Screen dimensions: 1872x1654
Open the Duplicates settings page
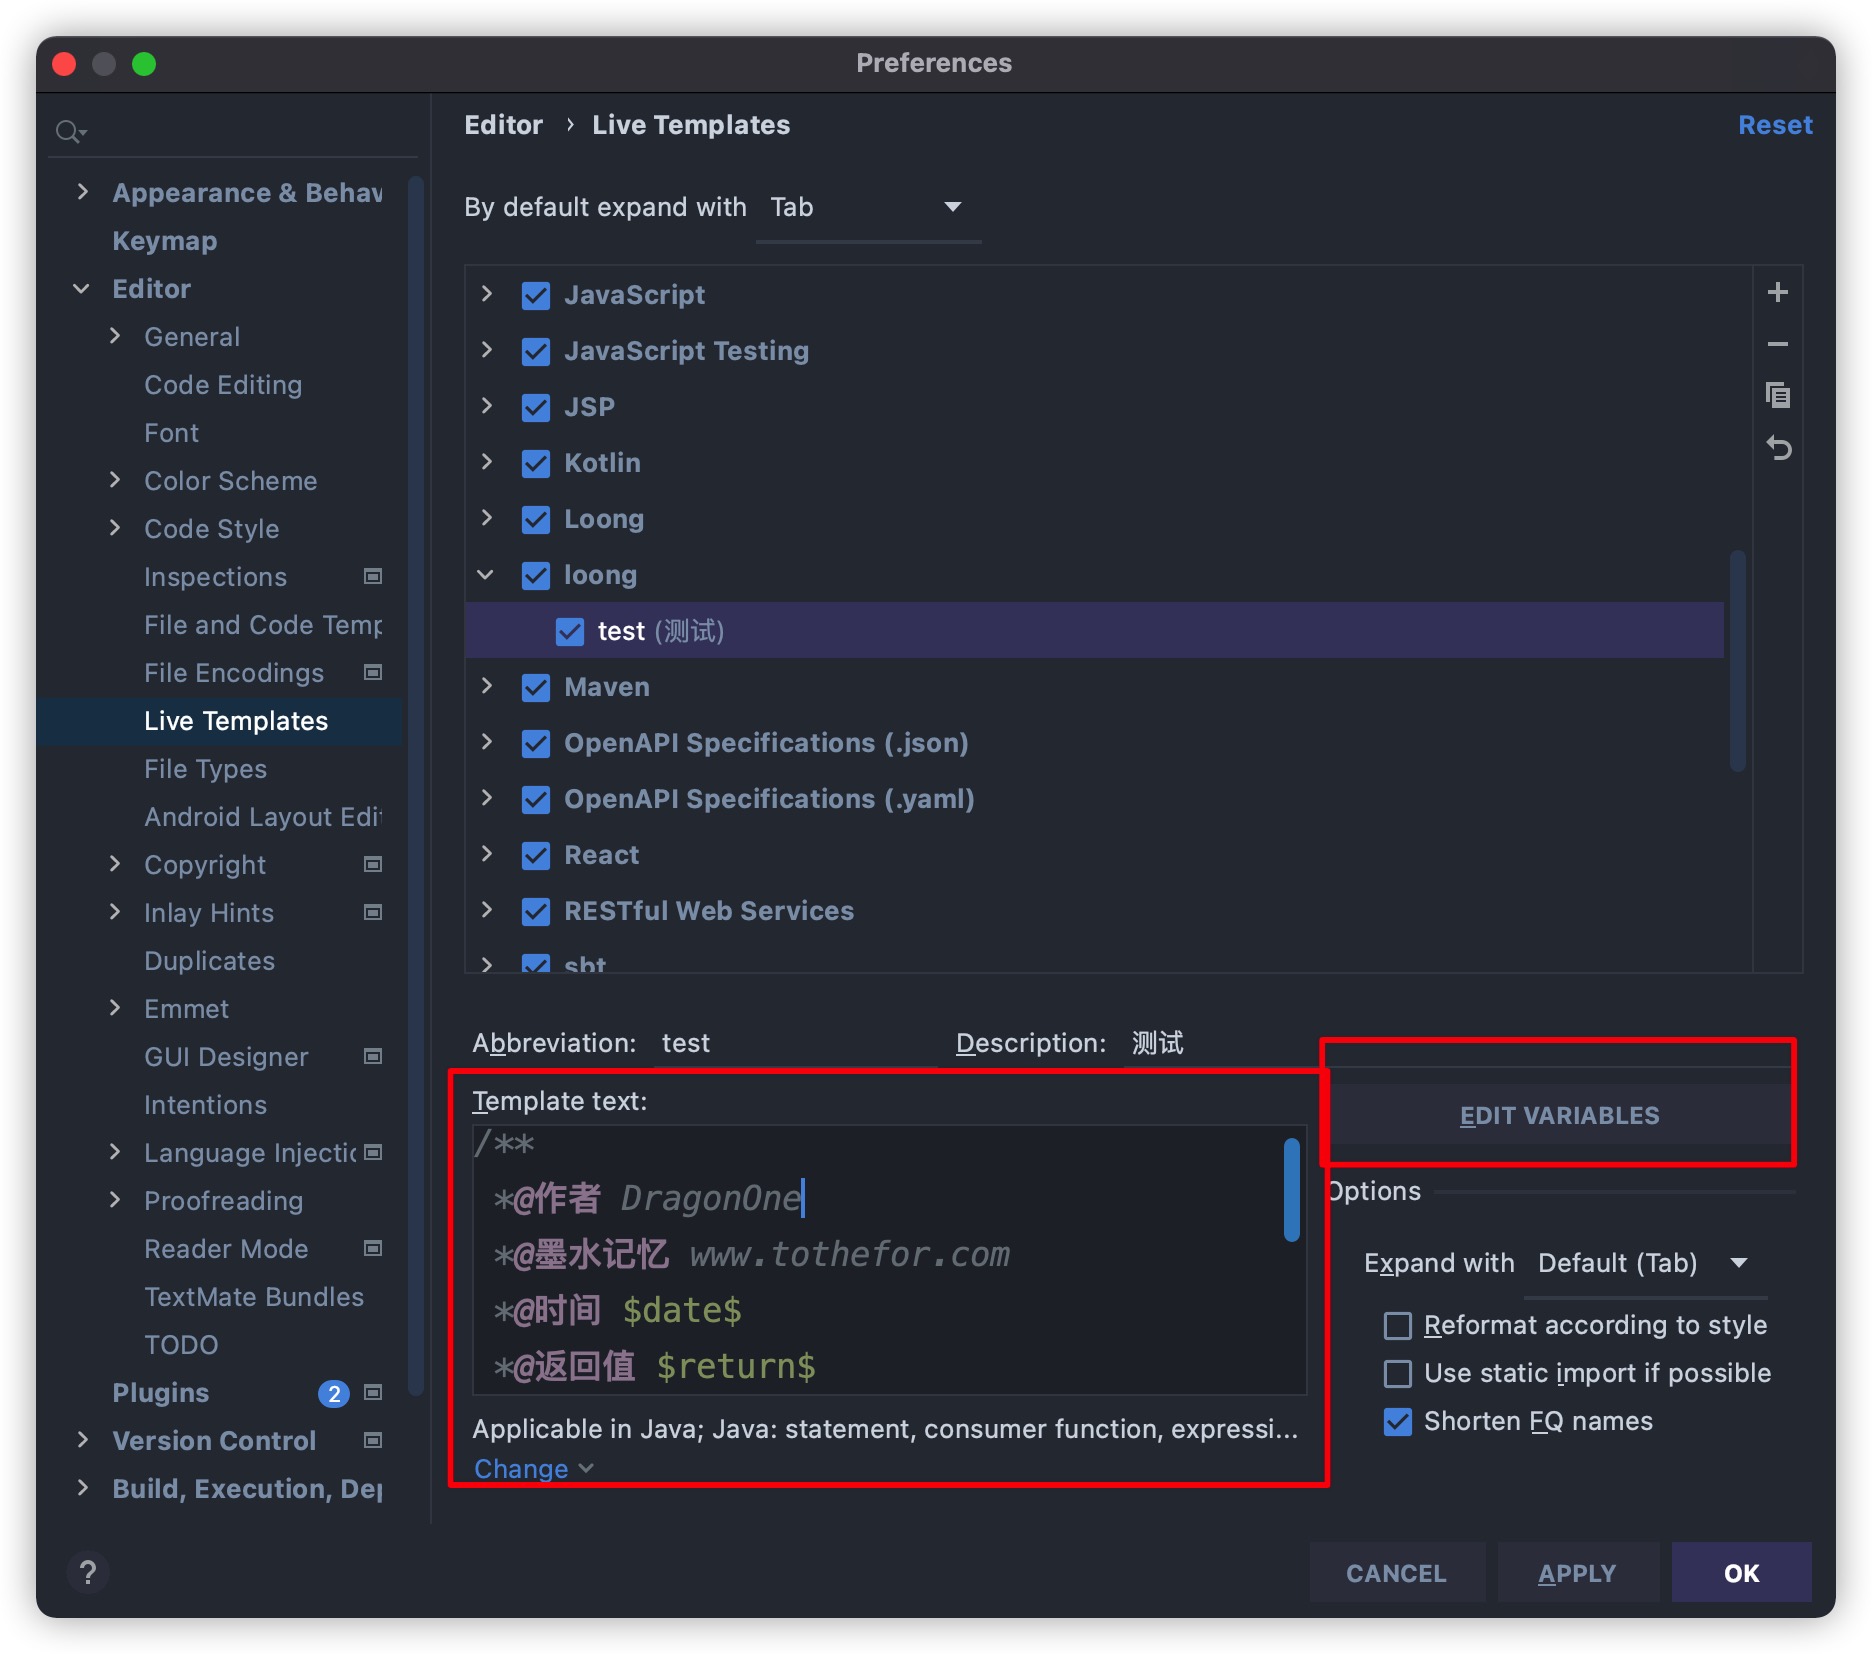(x=209, y=961)
